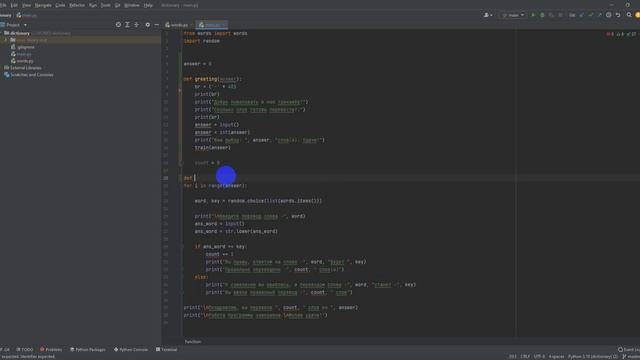Open the user account dropdown
This screenshot has height=360, width=640.
488,15
